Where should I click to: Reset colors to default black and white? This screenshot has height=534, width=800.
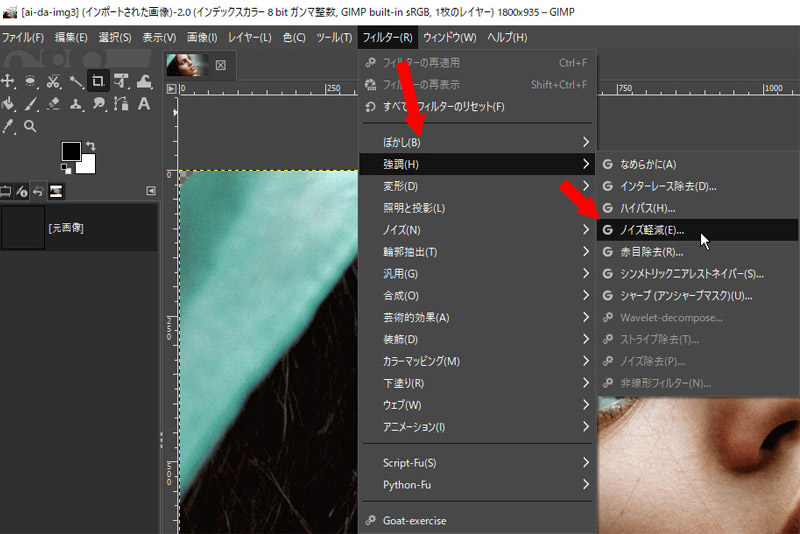click(x=64, y=170)
